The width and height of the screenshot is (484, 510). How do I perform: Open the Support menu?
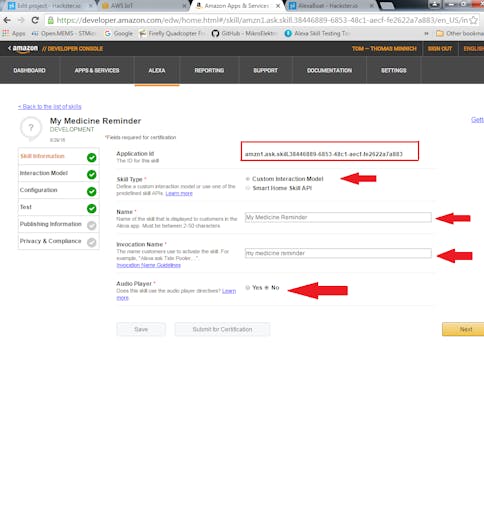click(265, 70)
